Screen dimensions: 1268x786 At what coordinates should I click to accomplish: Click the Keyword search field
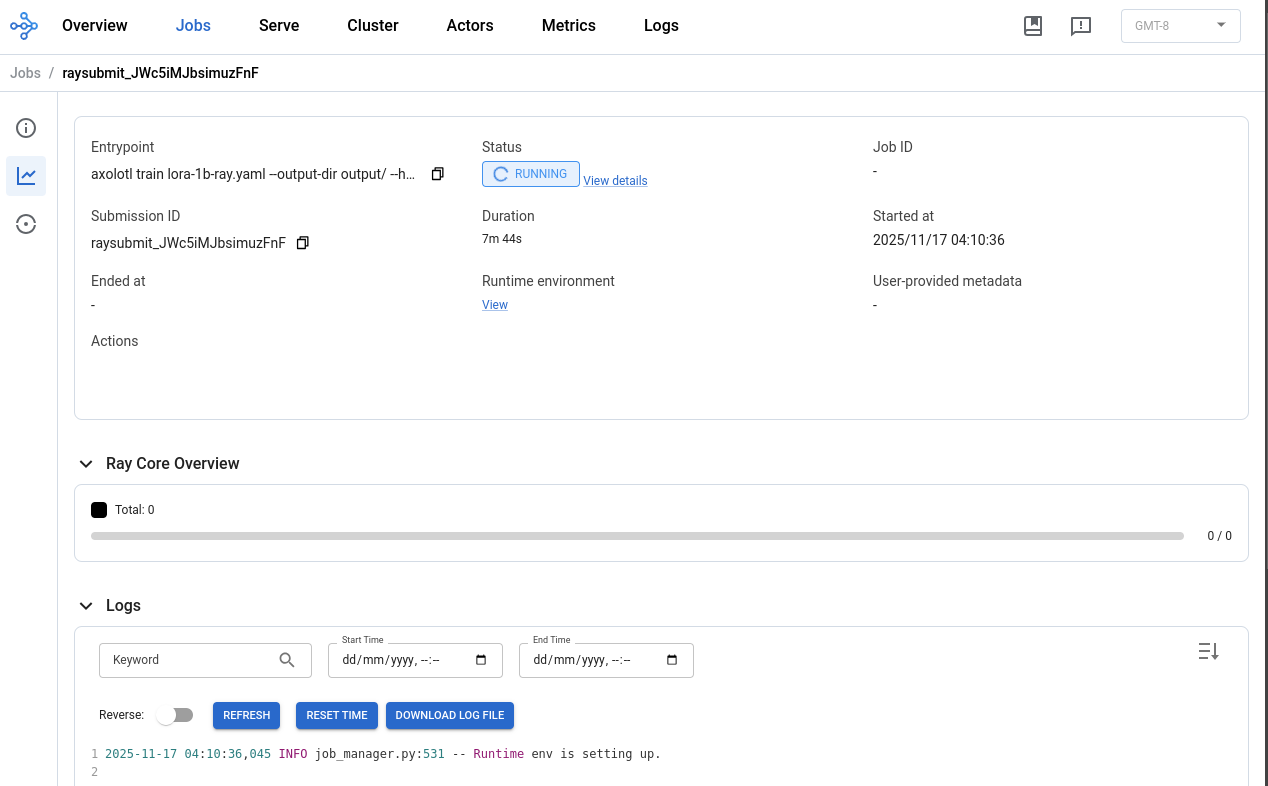click(x=190, y=660)
